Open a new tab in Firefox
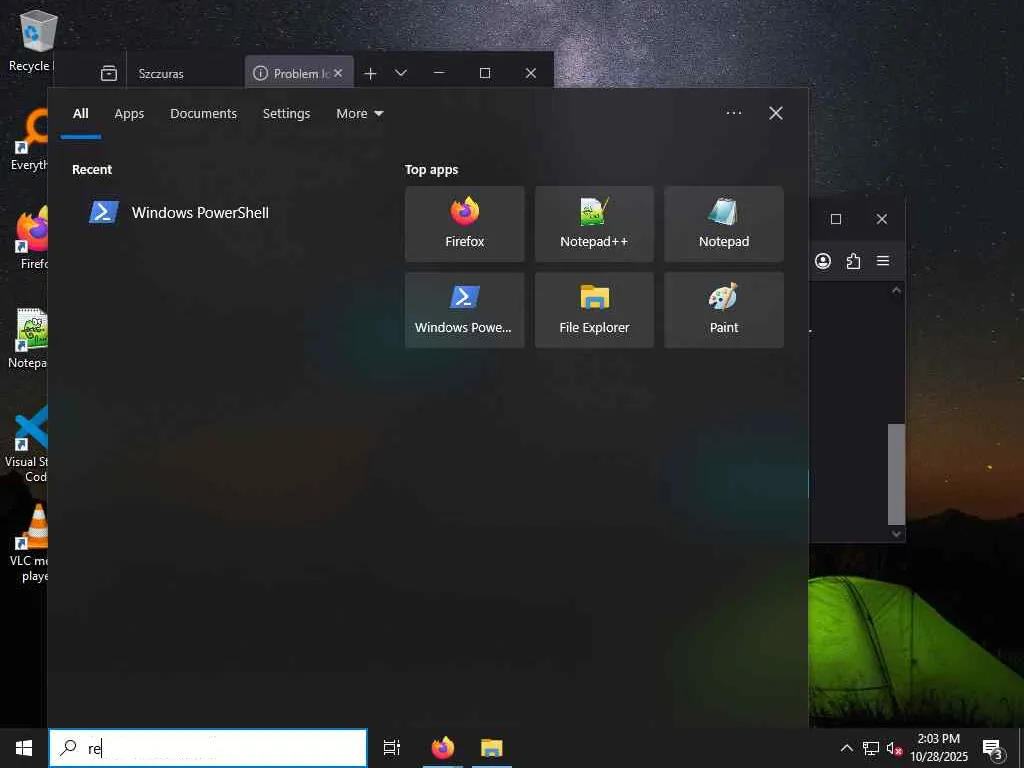 tap(370, 73)
